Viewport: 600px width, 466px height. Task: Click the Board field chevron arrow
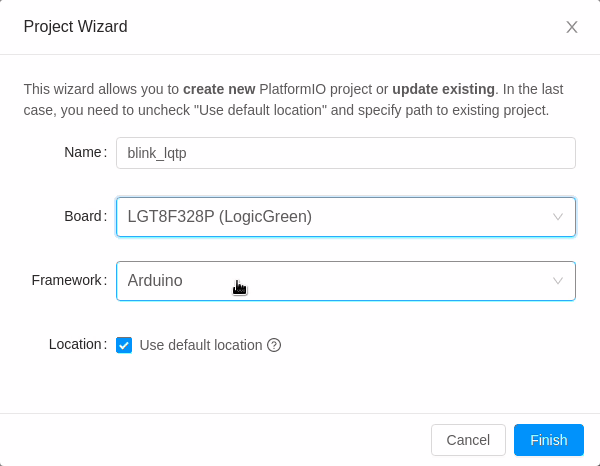558,217
